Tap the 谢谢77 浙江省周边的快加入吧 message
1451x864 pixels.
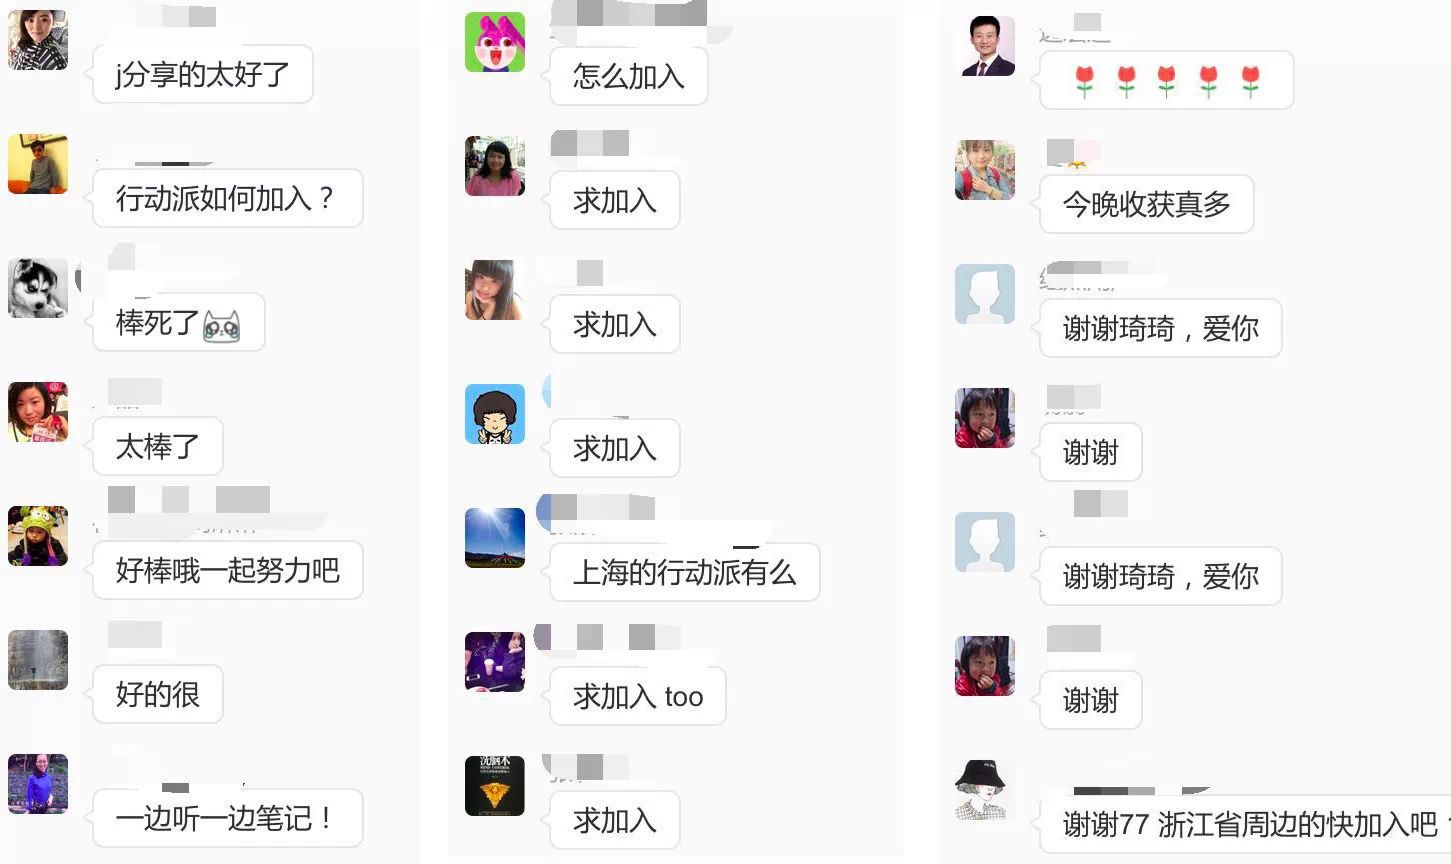1245,824
